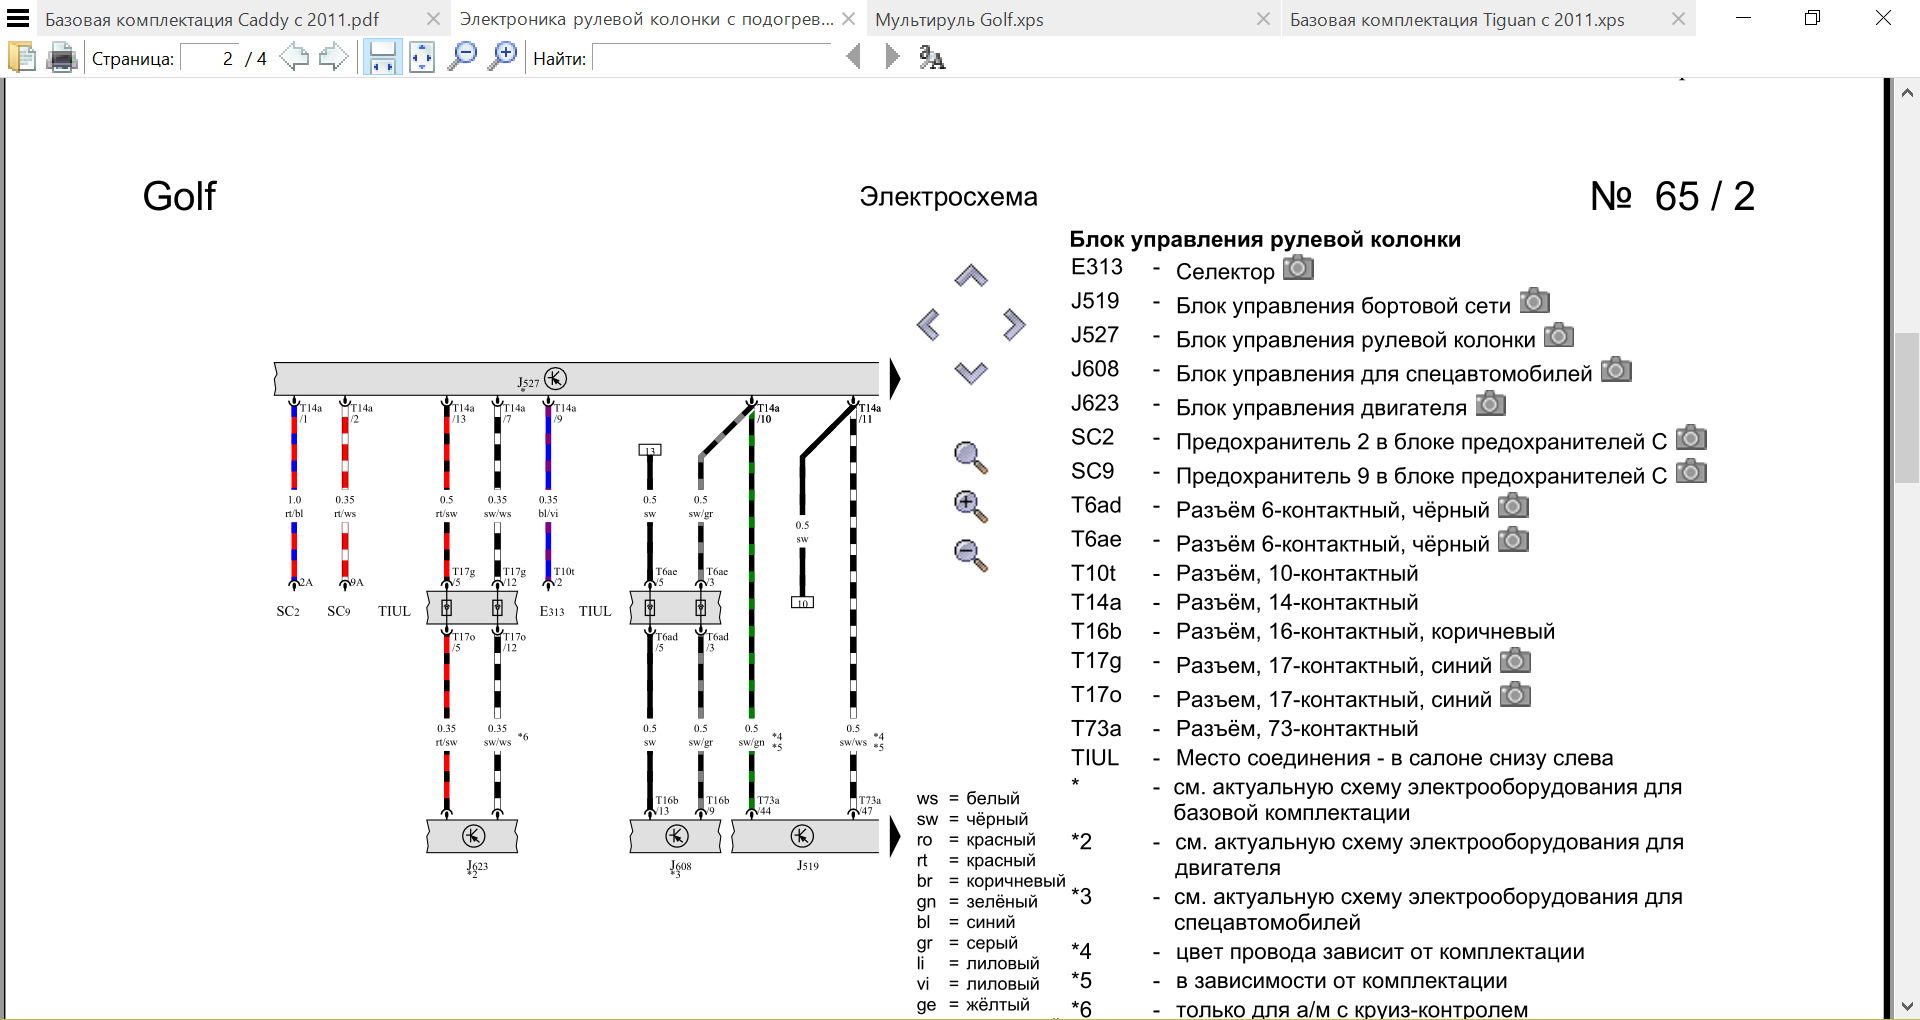This screenshot has width=1920, height=1020.
Task: Toggle fit width view
Action: (382, 58)
